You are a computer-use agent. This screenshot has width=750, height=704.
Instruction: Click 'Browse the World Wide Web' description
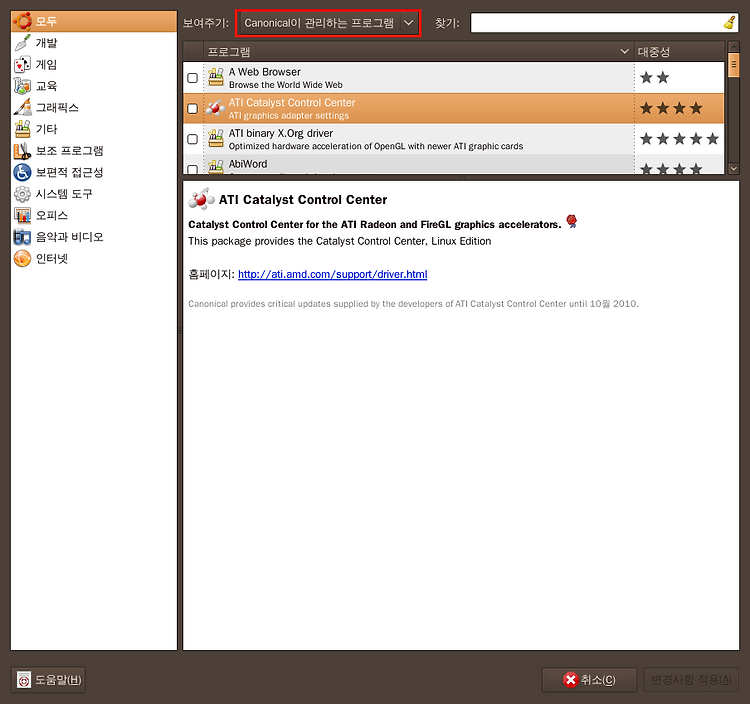(x=286, y=85)
